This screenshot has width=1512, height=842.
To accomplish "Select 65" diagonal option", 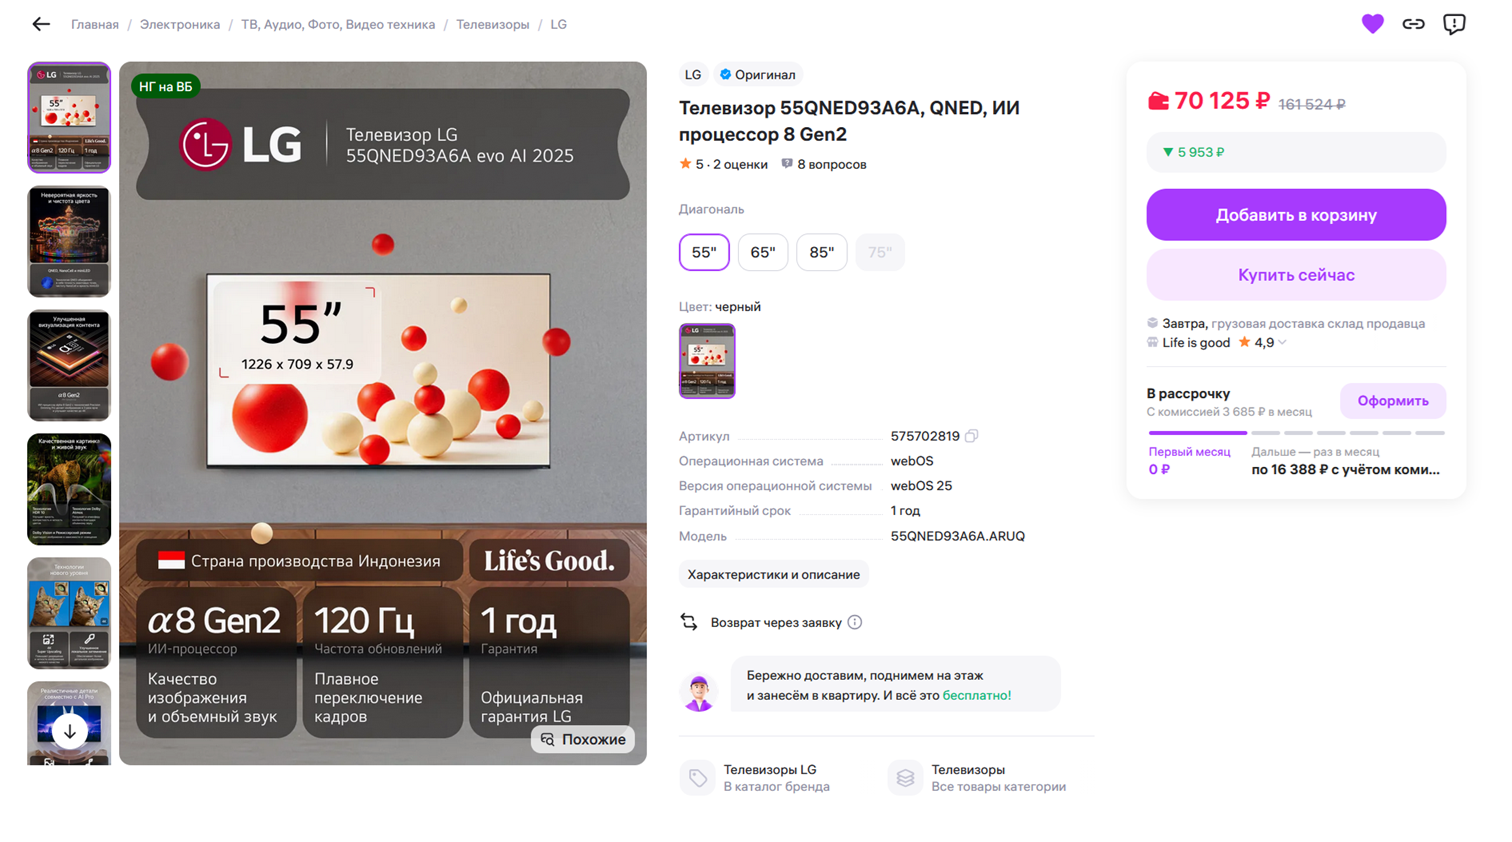I will (763, 252).
